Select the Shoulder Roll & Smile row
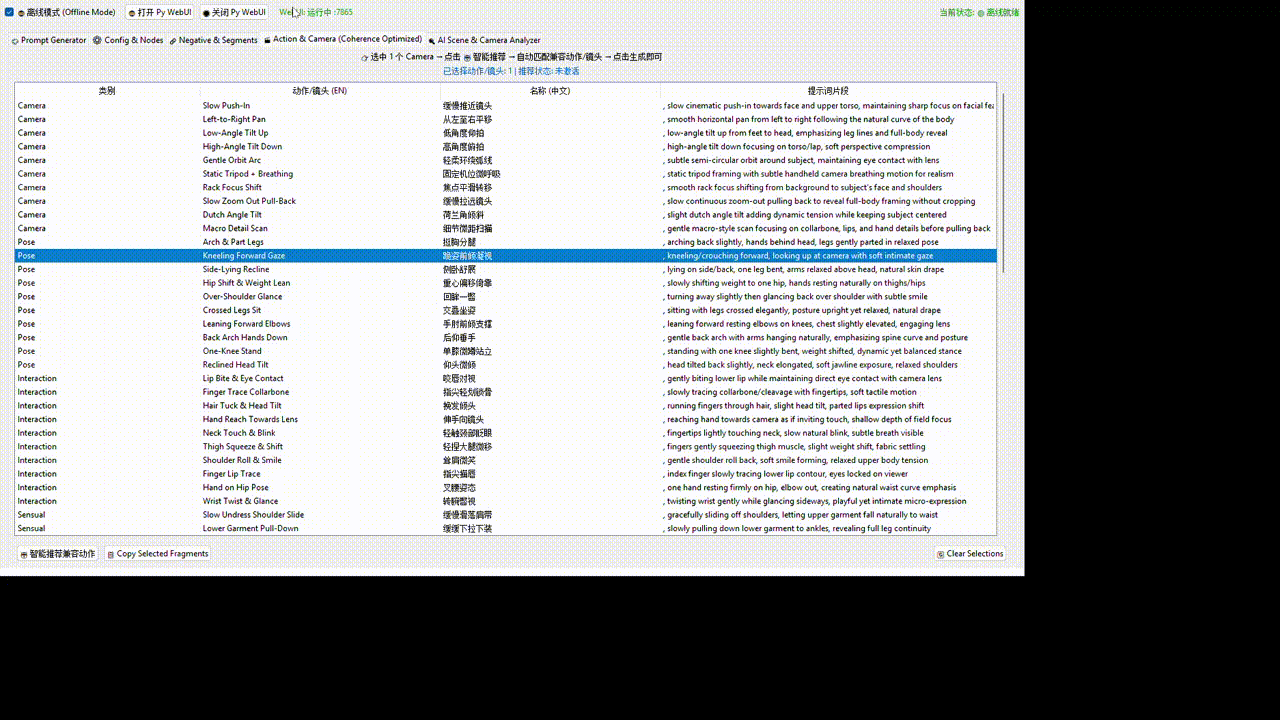The height and width of the screenshot is (720, 1280). 506,460
